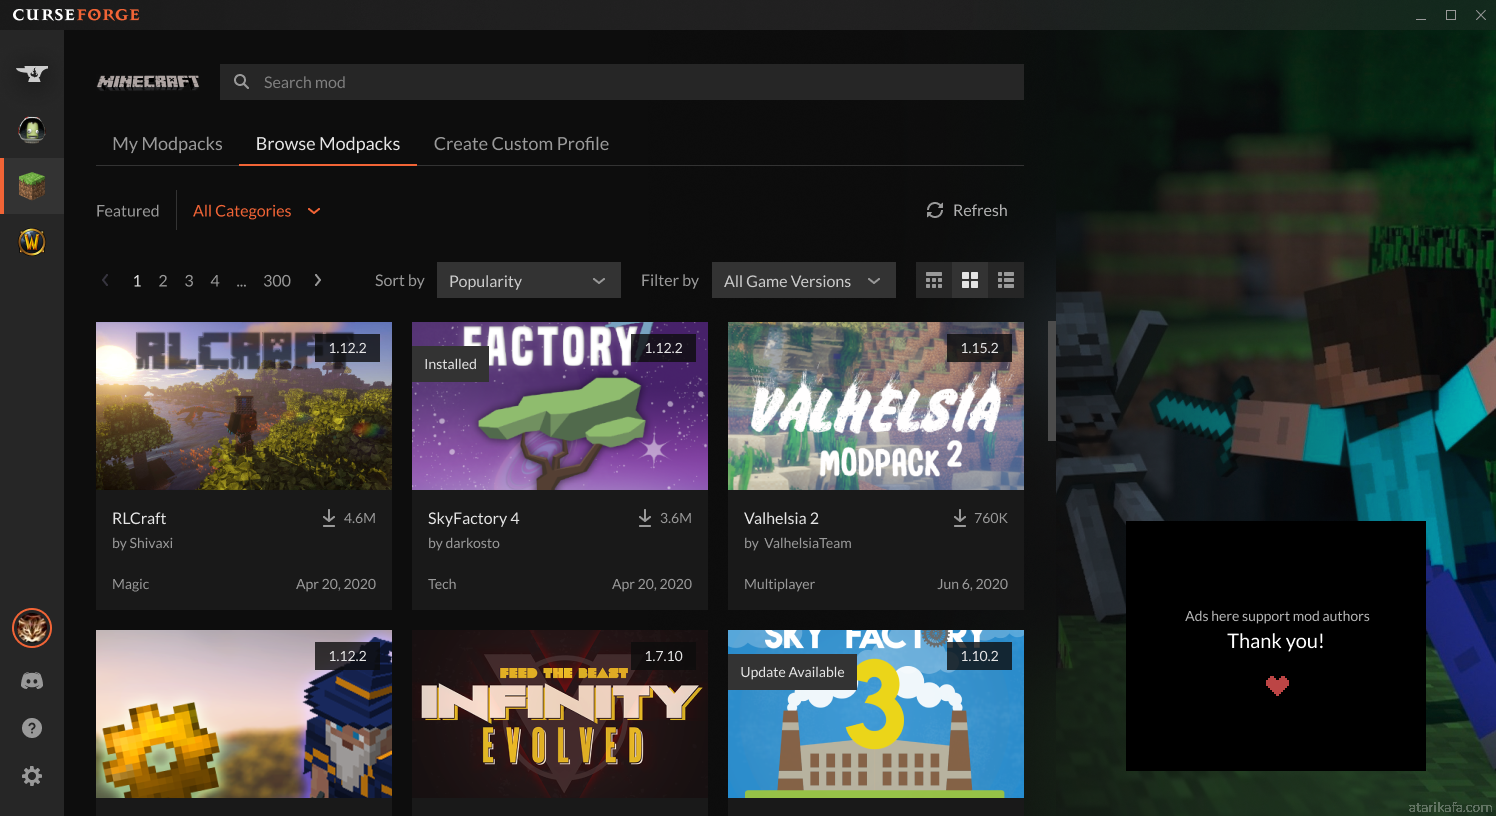Click the Jun 6, 2020 date
Screen dimensions: 1496x816
click(972, 584)
